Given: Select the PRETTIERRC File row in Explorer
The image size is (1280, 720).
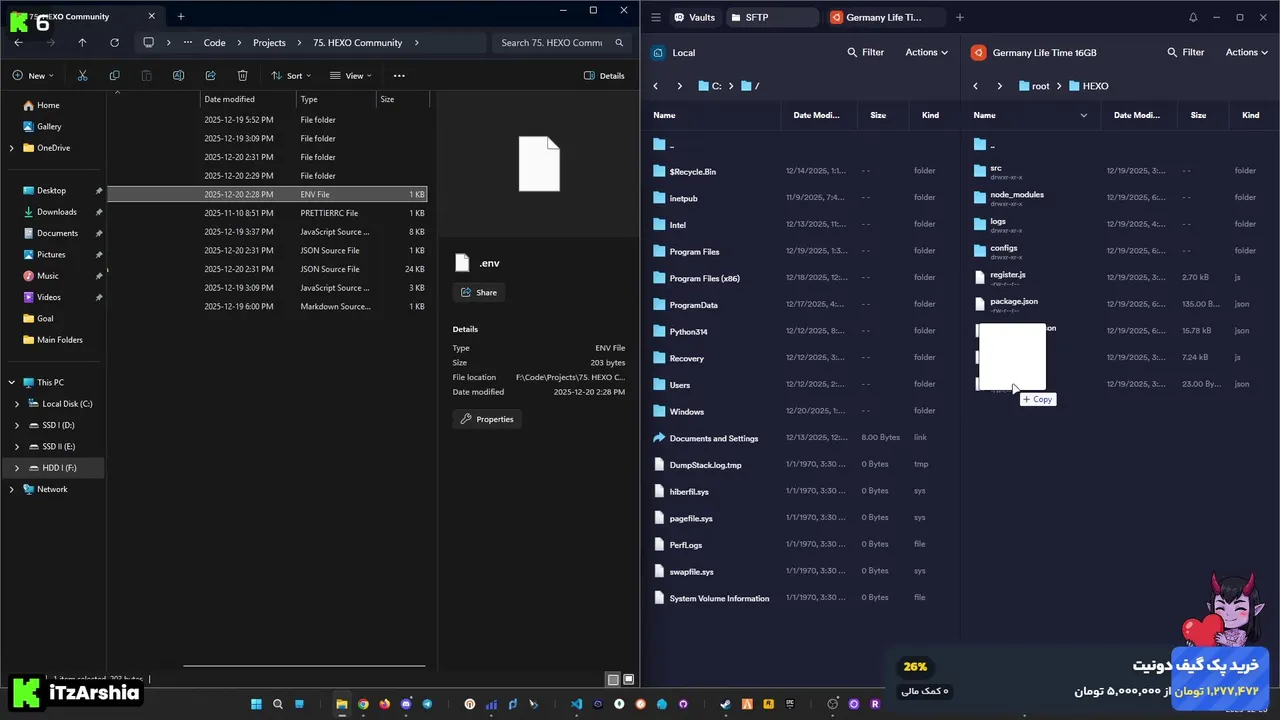Looking at the screenshot, I should 267,213.
